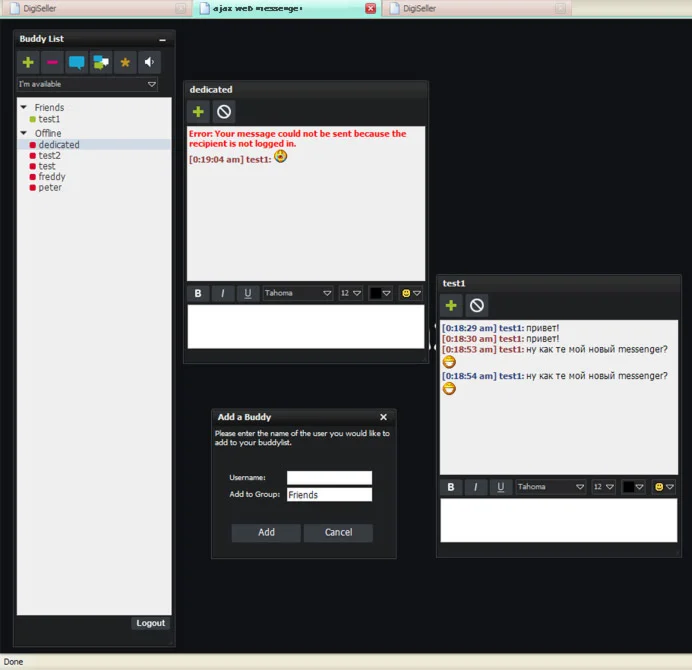Click the pink minus Remove Buddy icon

pyautogui.click(x=53, y=62)
